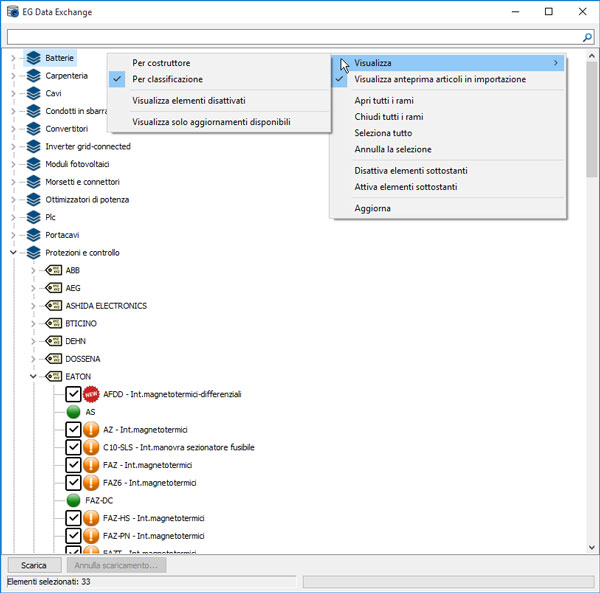Click the Carpenteria layers icon

point(34,76)
